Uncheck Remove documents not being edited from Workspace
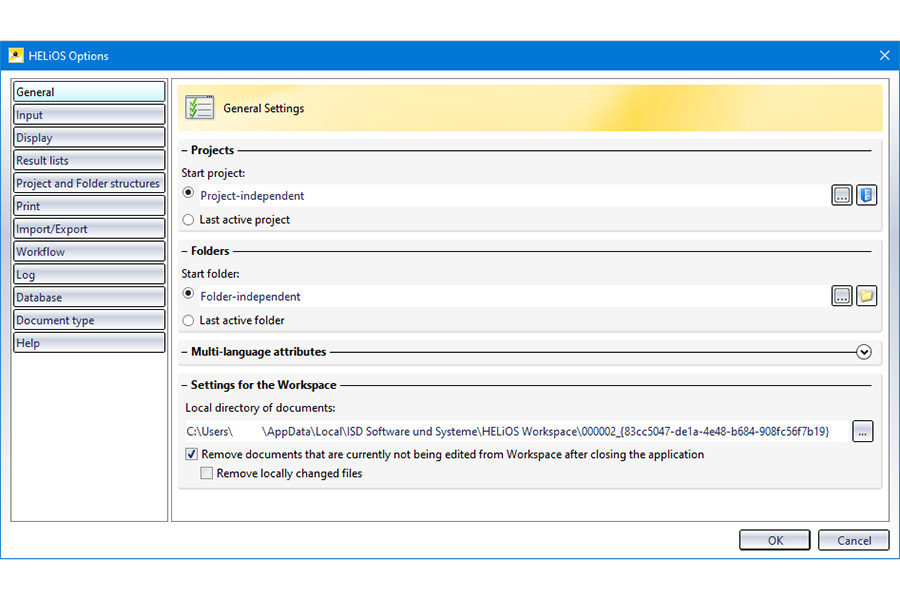The width and height of the screenshot is (900, 600). (x=192, y=454)
